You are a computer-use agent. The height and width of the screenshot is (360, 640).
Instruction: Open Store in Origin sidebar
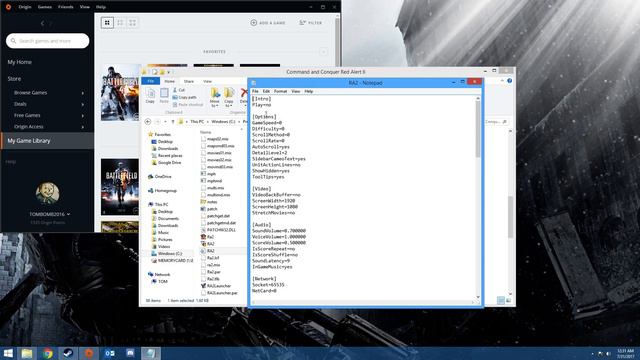click(14, 79)
